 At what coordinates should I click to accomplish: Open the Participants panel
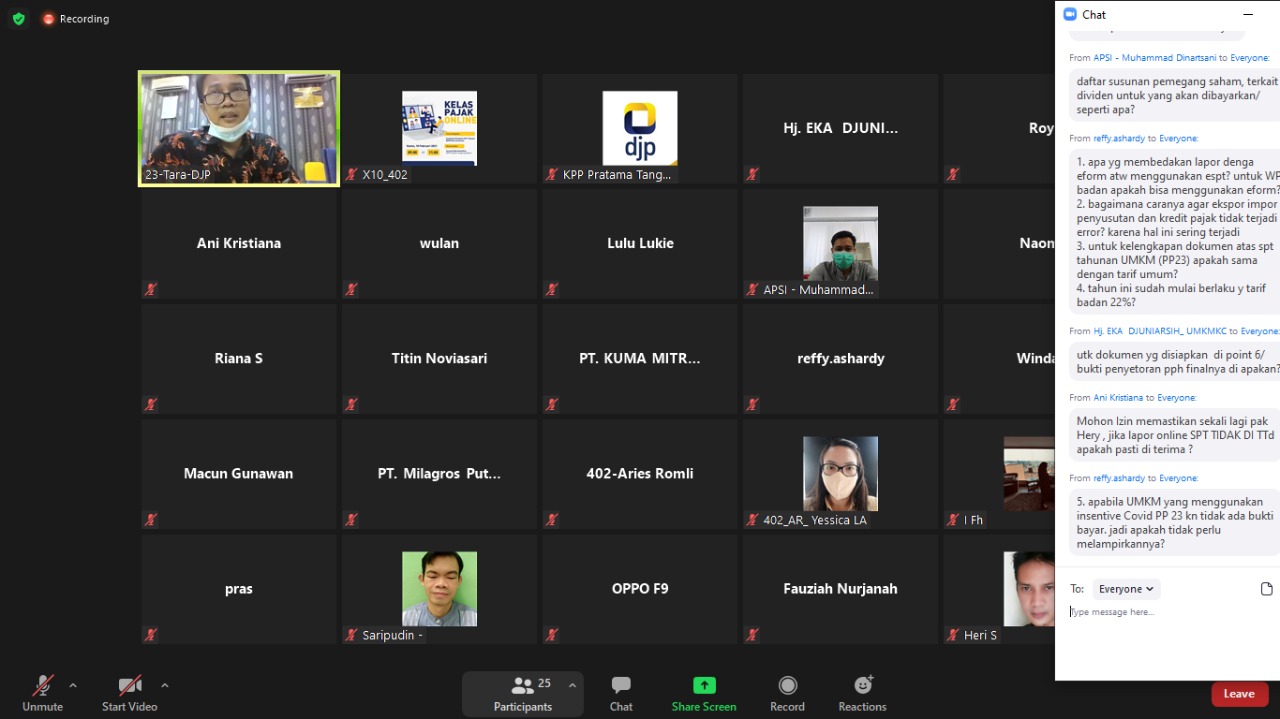pos(522,693)
